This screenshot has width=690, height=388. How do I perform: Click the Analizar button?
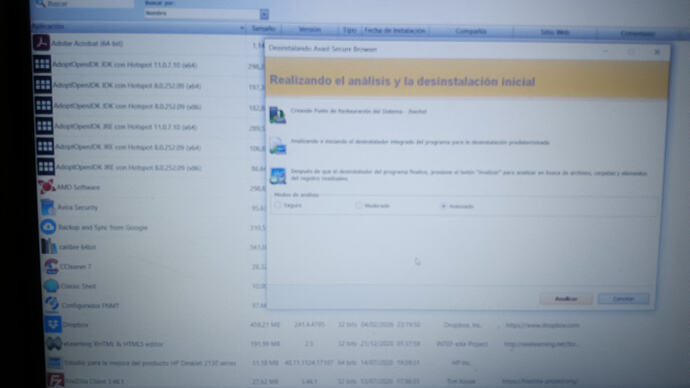tap(566, 299)
